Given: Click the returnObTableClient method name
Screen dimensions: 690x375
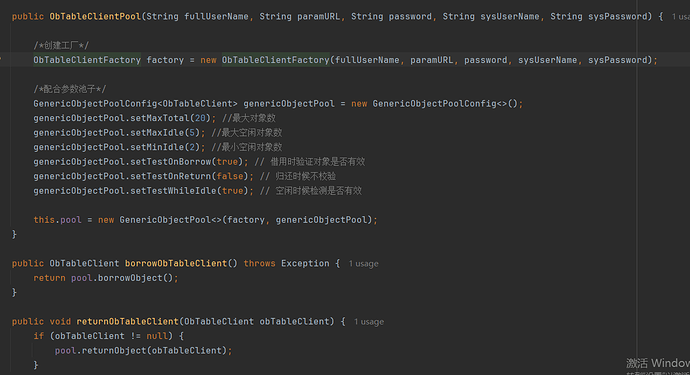Looking at the screenshot, I should click(x=128, y=321).
